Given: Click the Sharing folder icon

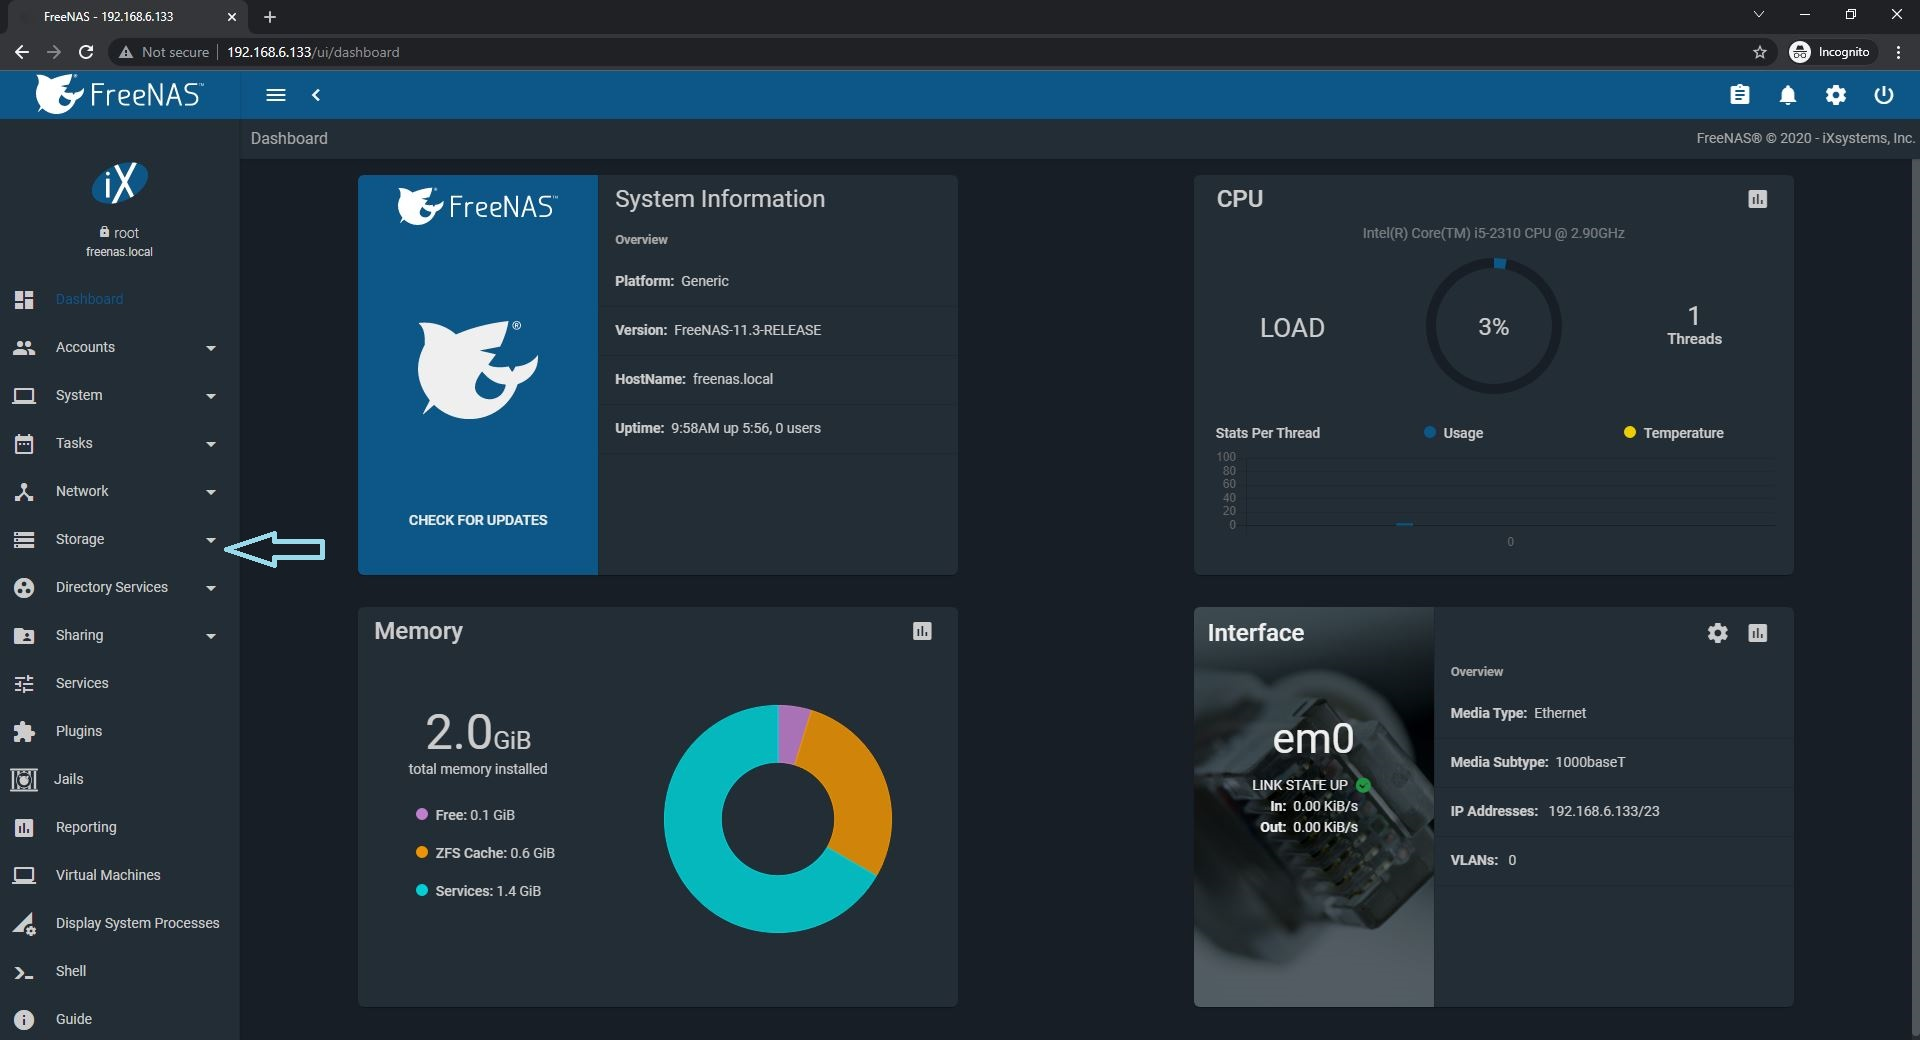Looking at the screenshot, I should tap(24, 635).
